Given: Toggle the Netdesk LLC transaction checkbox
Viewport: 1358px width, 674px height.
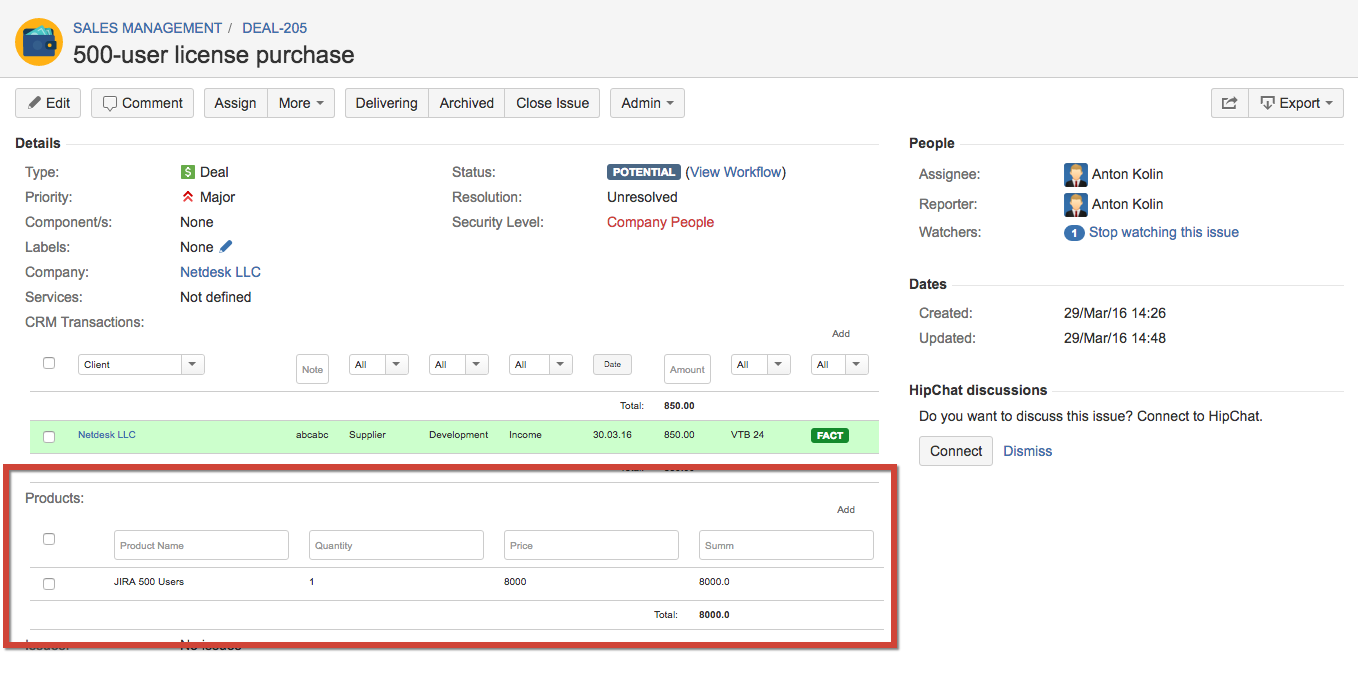Looking at the screenshot, I should pyautogui.click(x=49, y=437).
